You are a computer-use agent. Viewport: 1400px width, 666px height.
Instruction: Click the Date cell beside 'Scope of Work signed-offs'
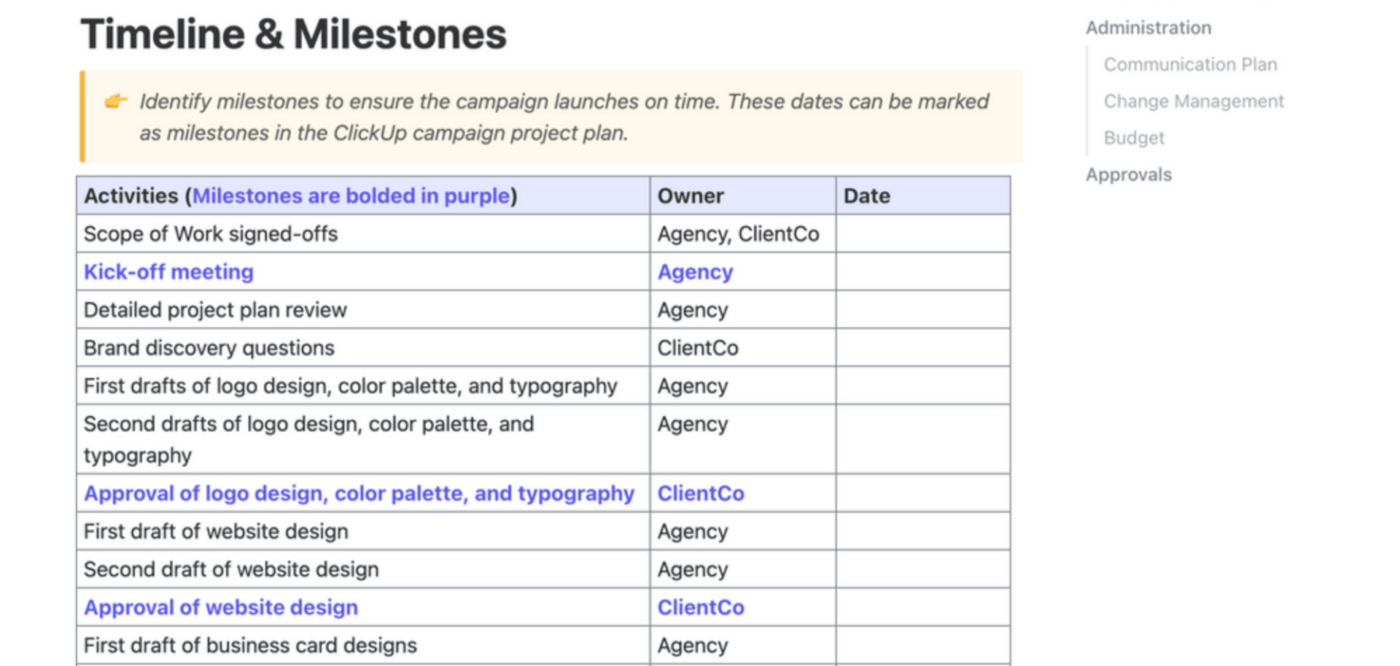pyautogui.click(x=920, y=233)
